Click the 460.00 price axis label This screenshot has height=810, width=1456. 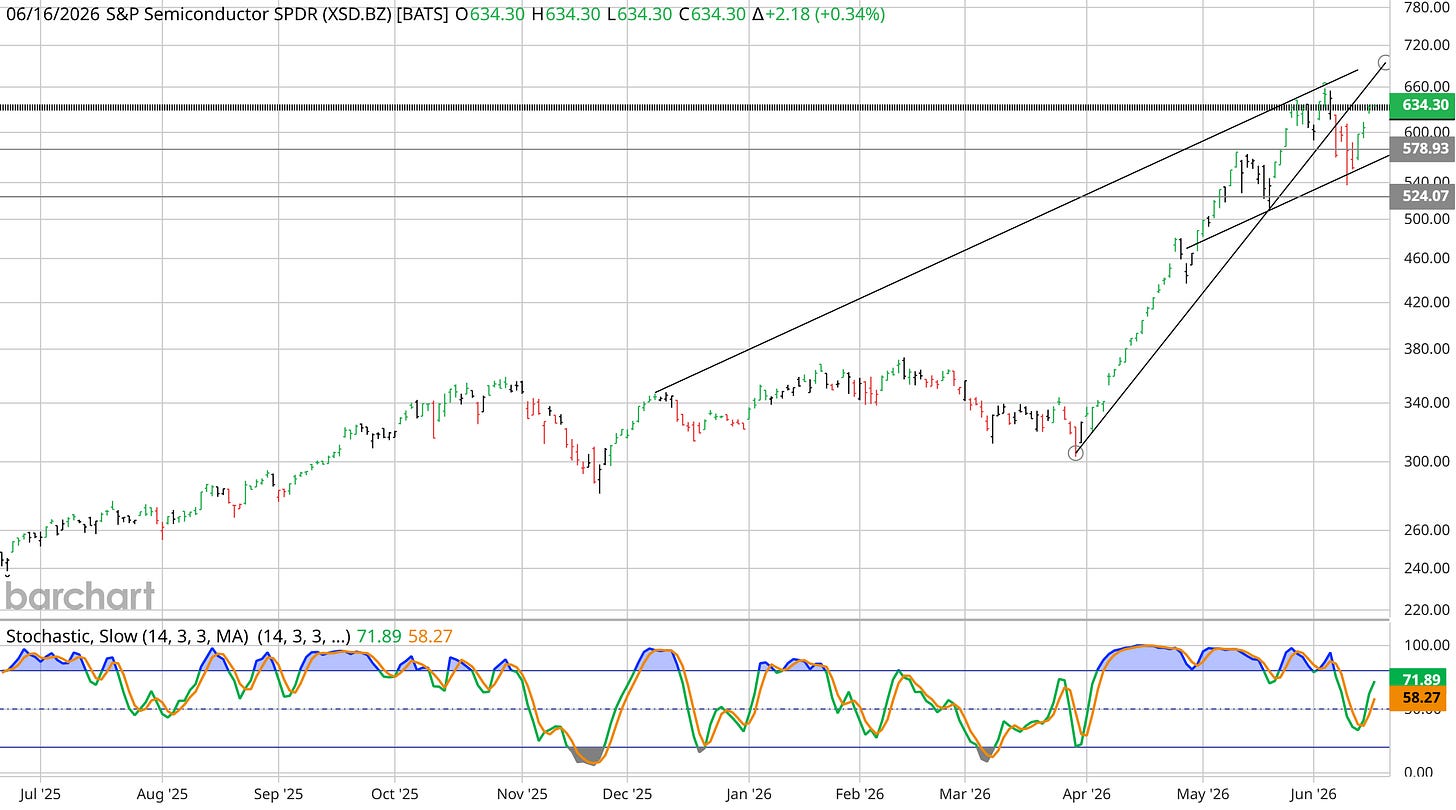[1428, 258]
